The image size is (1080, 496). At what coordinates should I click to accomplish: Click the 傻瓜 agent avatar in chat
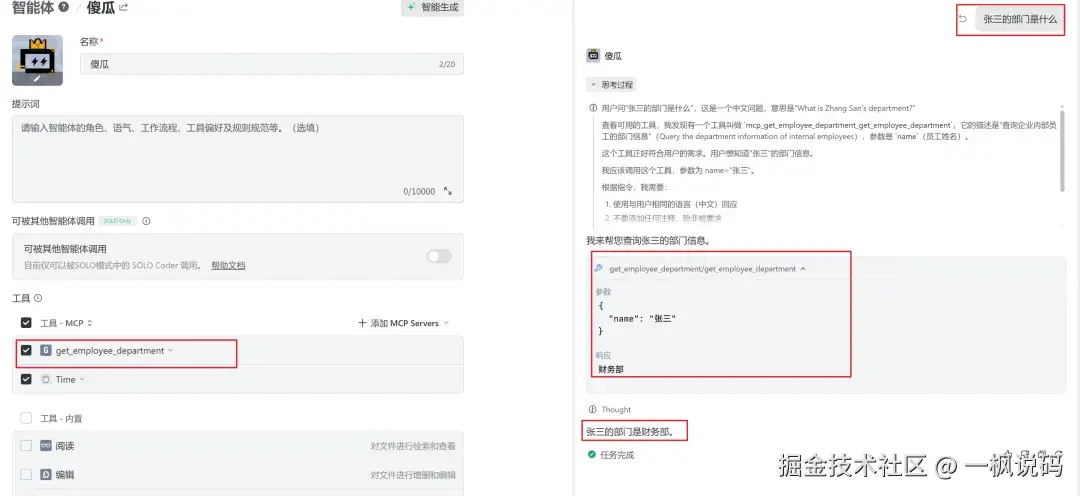click(x=592, y=56)
